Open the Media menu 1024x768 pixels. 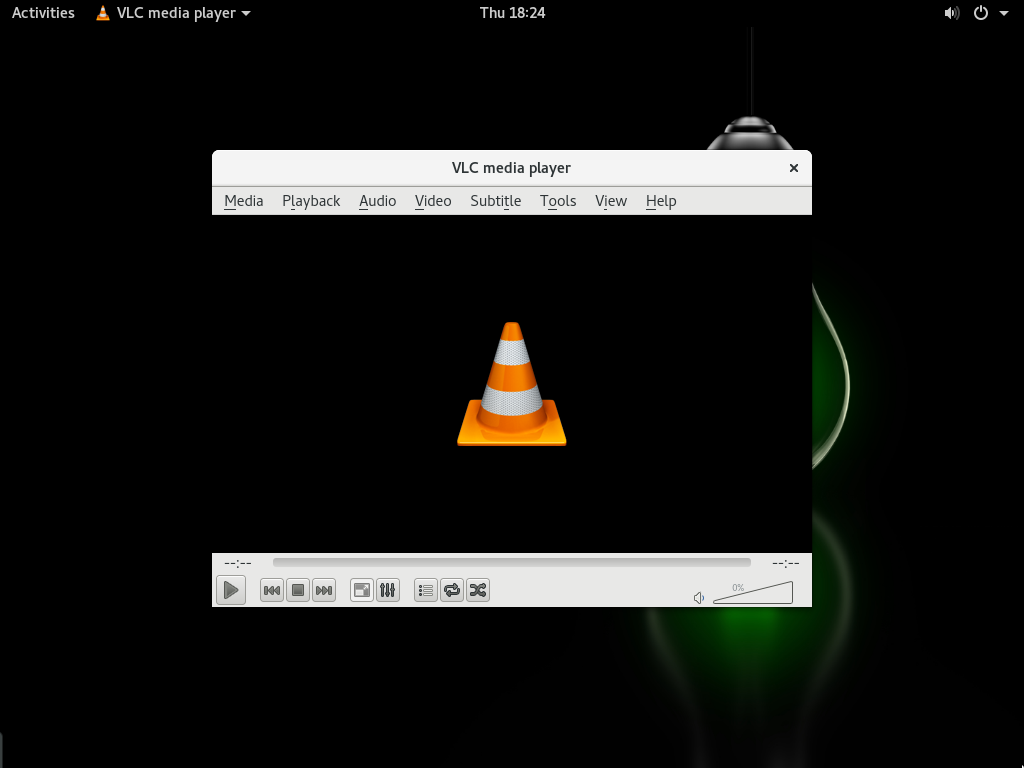coord(243,201)
